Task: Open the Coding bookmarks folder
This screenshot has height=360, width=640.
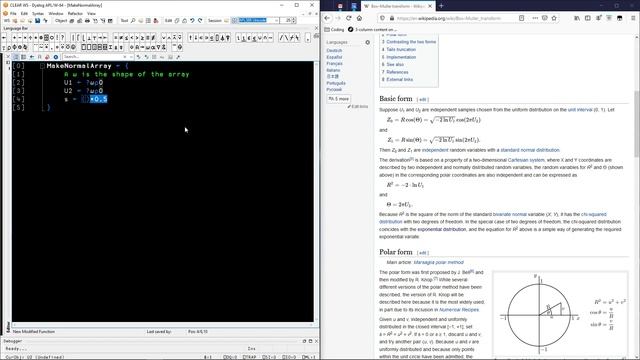Action: tap(334, 29)
